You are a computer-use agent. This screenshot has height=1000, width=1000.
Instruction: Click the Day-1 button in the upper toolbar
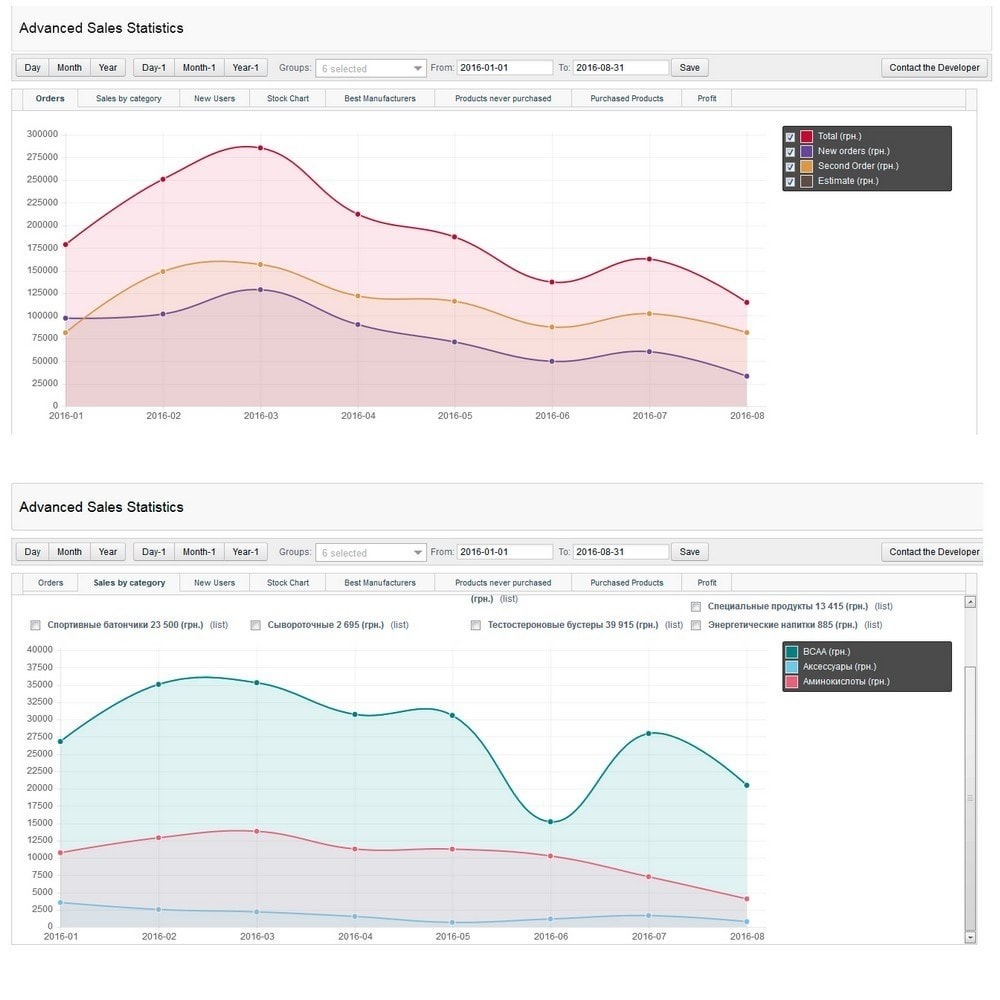tap(154, 68)
